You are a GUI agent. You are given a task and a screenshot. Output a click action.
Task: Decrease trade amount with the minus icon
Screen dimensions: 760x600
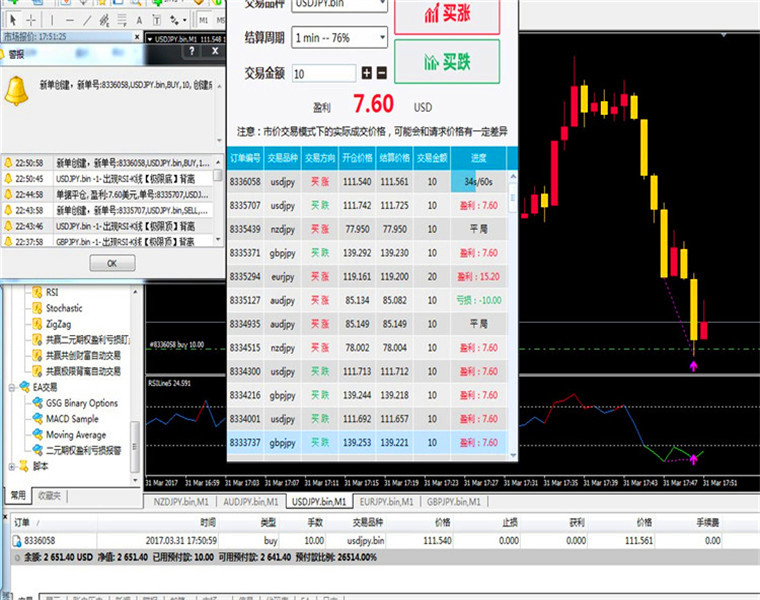click(382, 73)
